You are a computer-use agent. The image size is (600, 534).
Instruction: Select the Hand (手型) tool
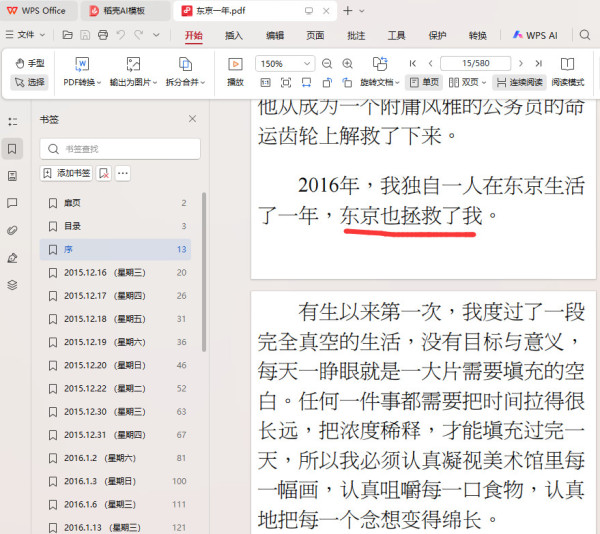[x=30, y=63]
